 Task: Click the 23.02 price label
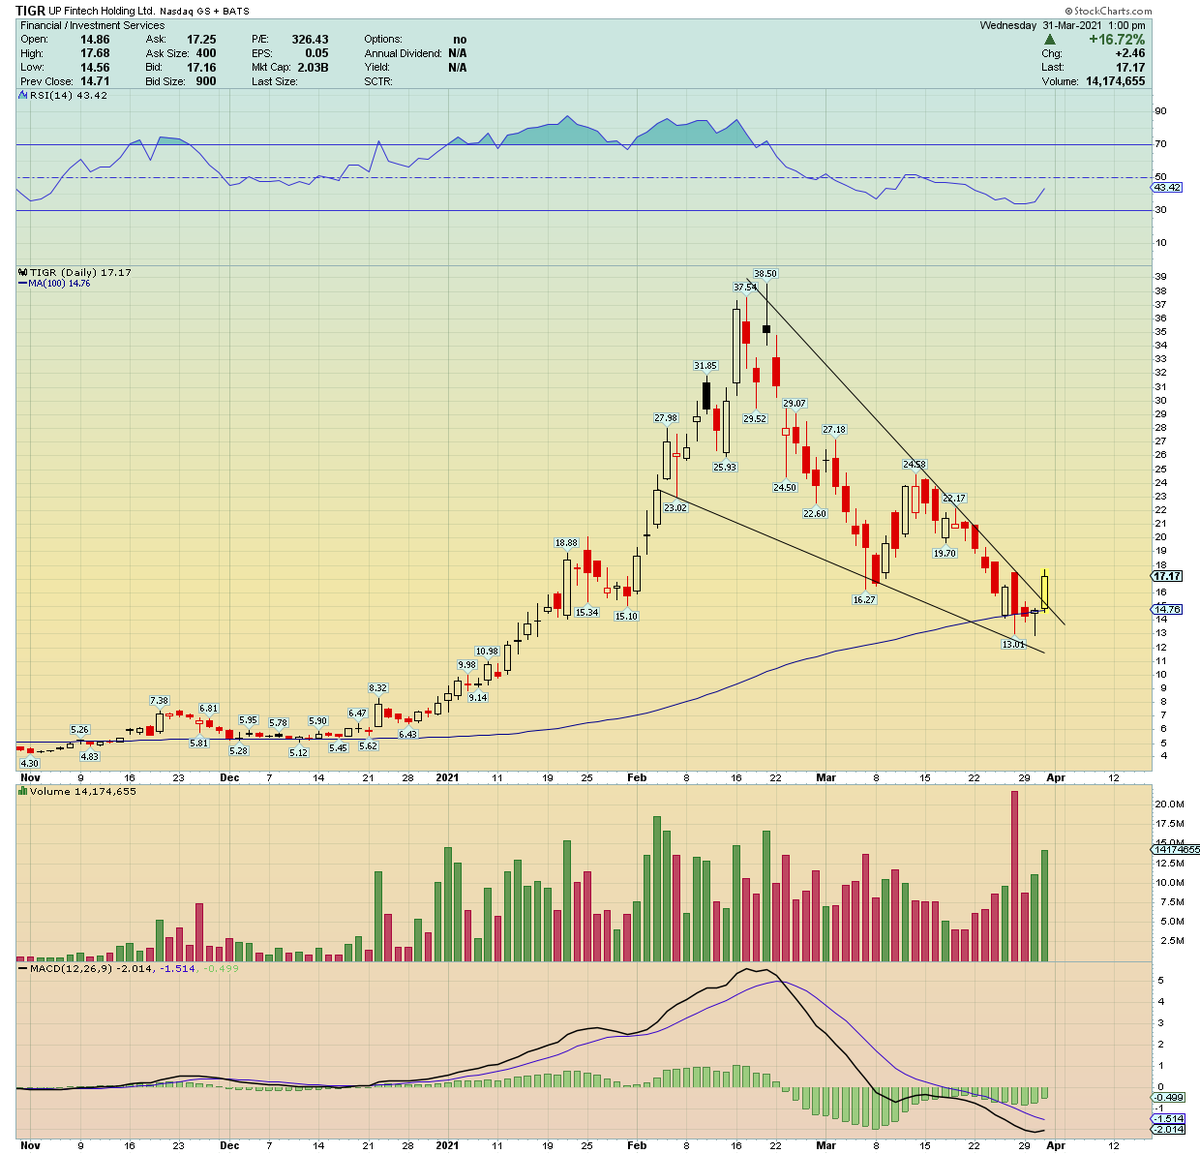[675, 508]
